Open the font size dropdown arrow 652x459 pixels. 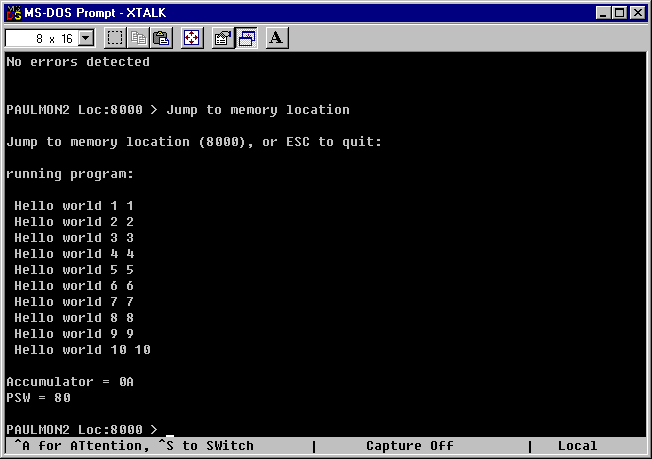[x=85, y=38]
